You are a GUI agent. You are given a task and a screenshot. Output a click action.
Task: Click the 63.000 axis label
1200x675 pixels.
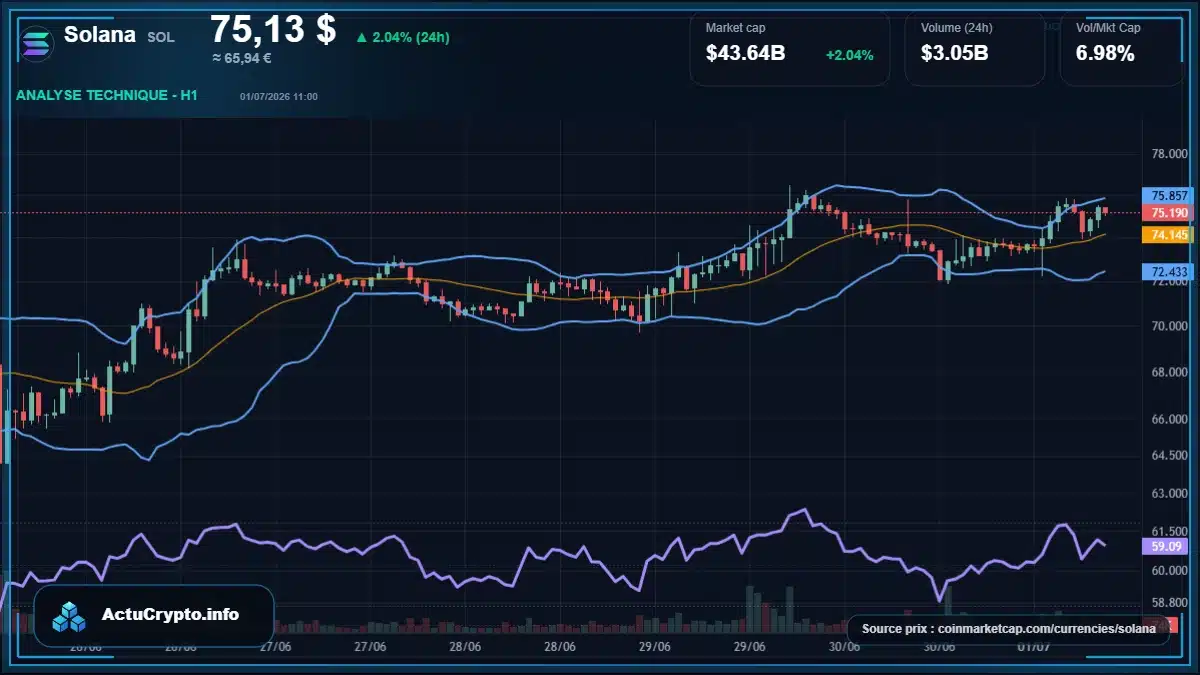tap(1170, 493)
